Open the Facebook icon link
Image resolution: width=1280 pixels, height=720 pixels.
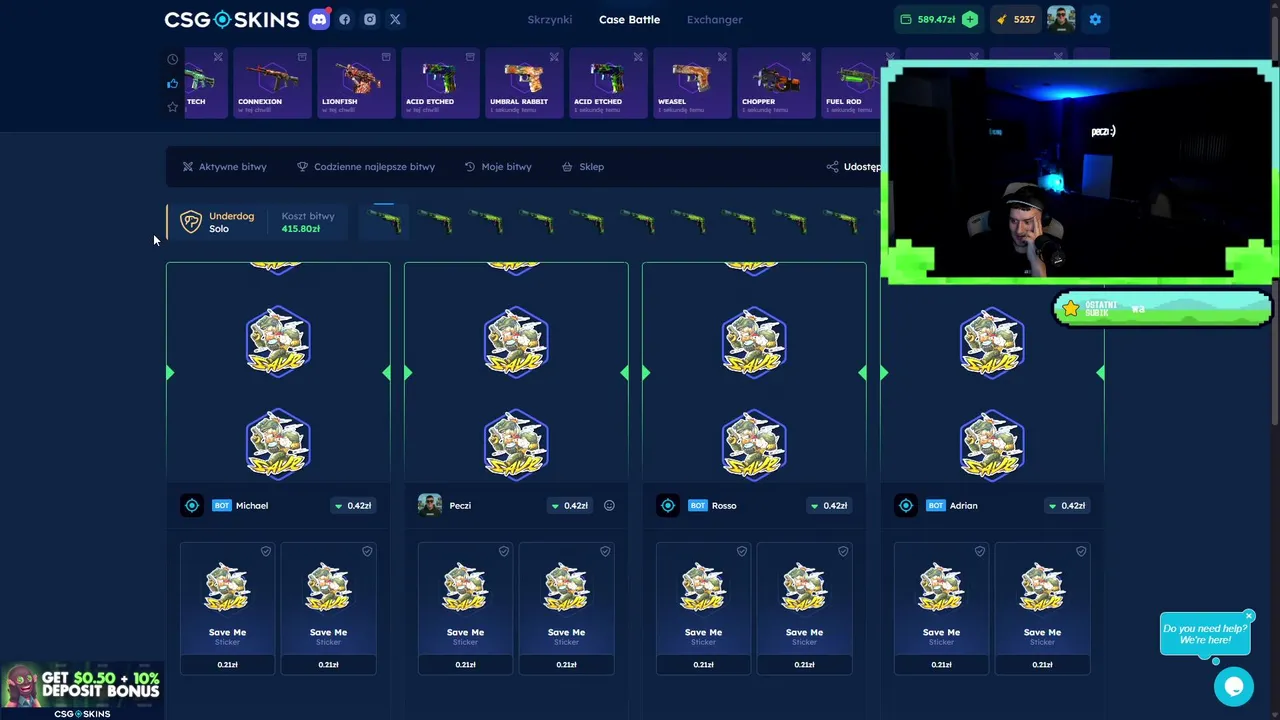coord(345,19)
